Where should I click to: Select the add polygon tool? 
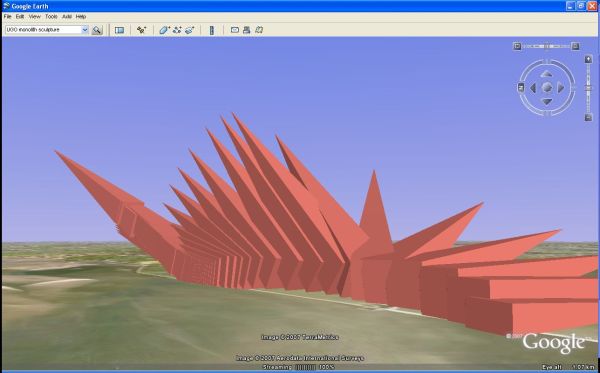[164, 30]
